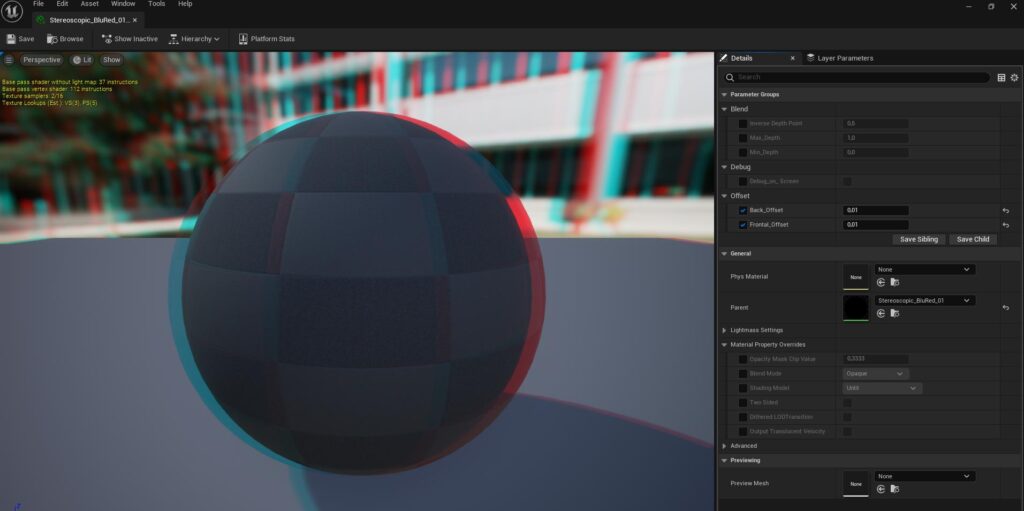Image resolution: width=1024 pixels, height=511 pixels.
Task: Click the Save Child button
Action: 972,239
